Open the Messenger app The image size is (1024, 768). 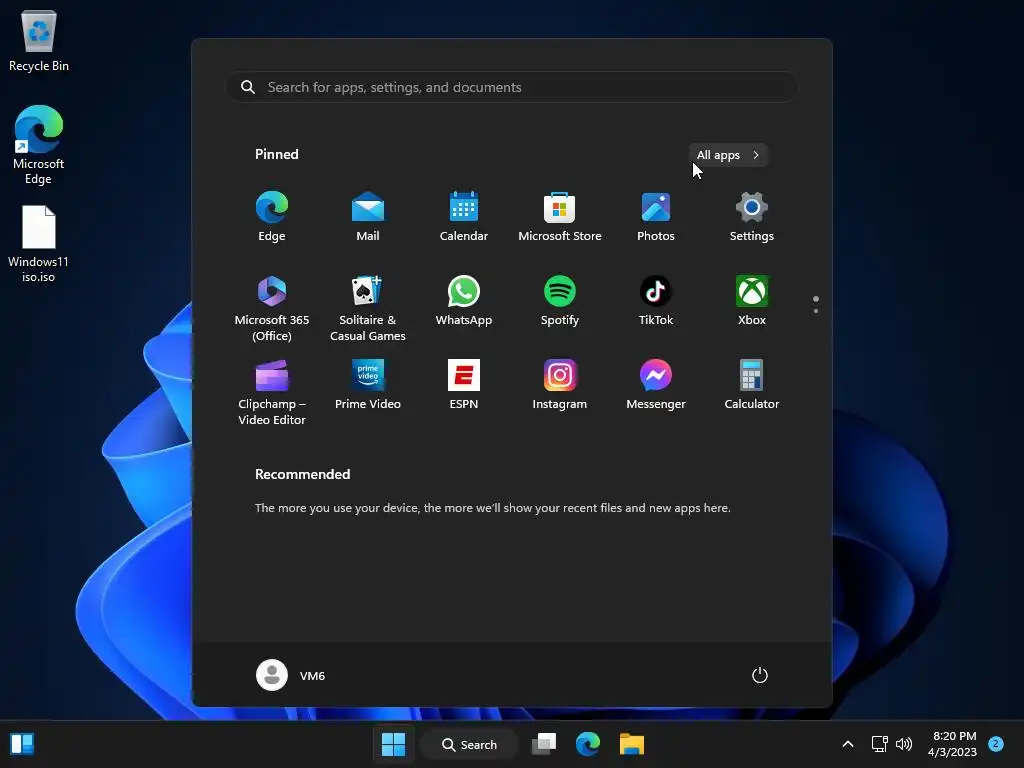(x=656, y=385)
